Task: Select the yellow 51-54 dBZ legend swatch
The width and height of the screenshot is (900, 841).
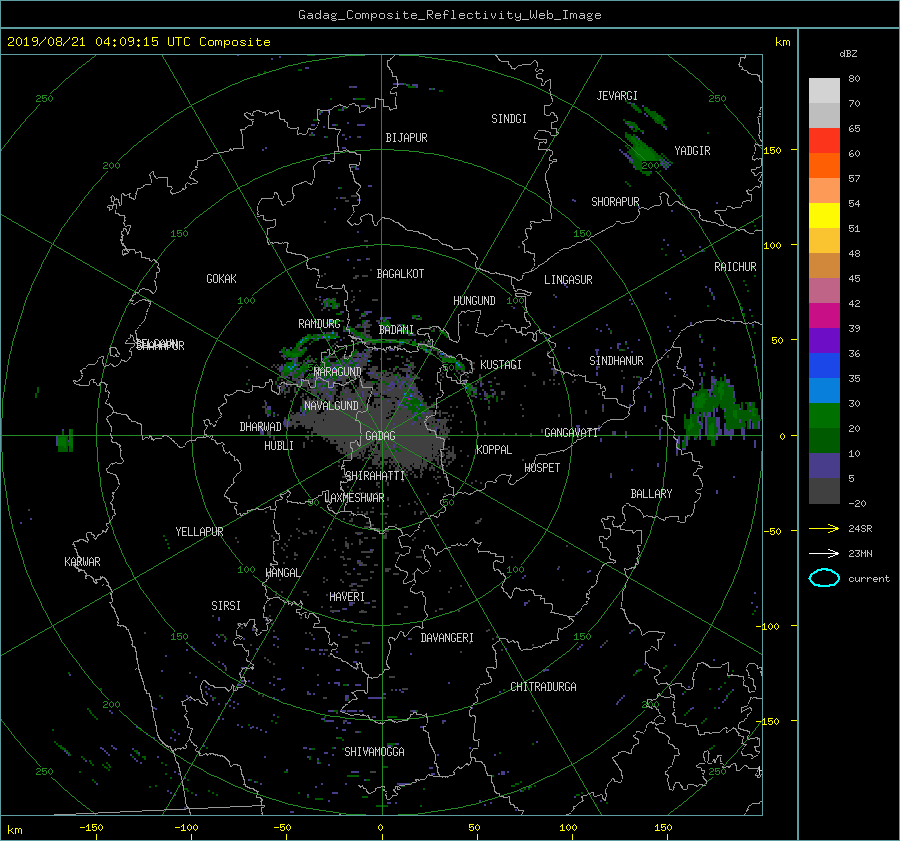Action: click(824, 216)
